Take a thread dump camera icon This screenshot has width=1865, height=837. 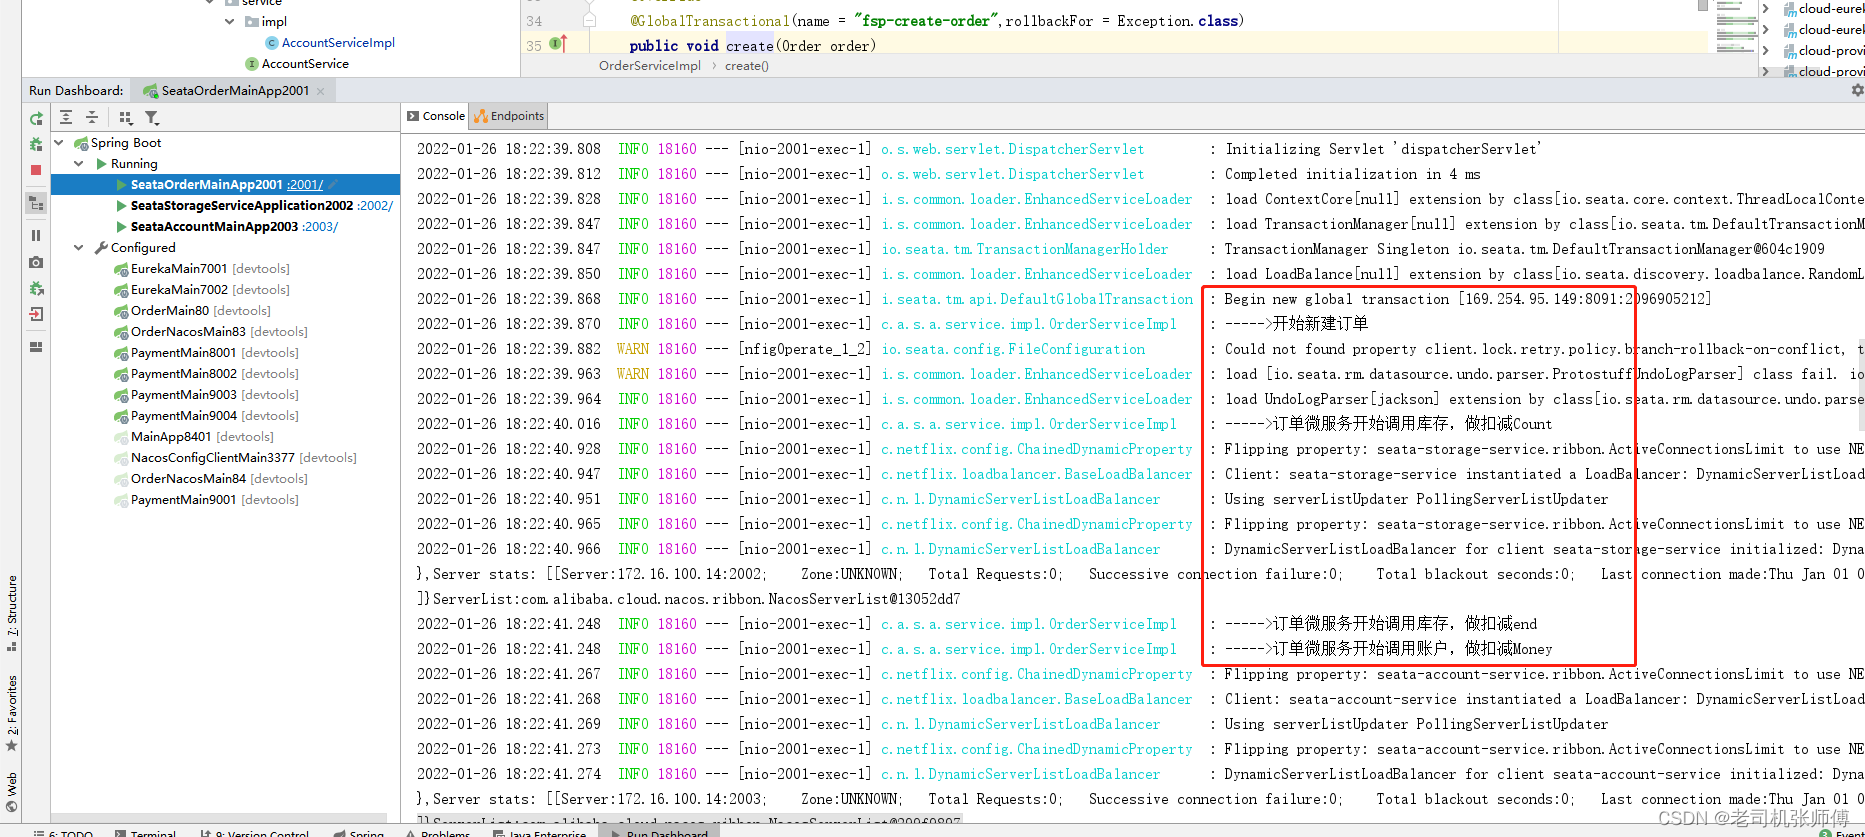pos(36,262)
